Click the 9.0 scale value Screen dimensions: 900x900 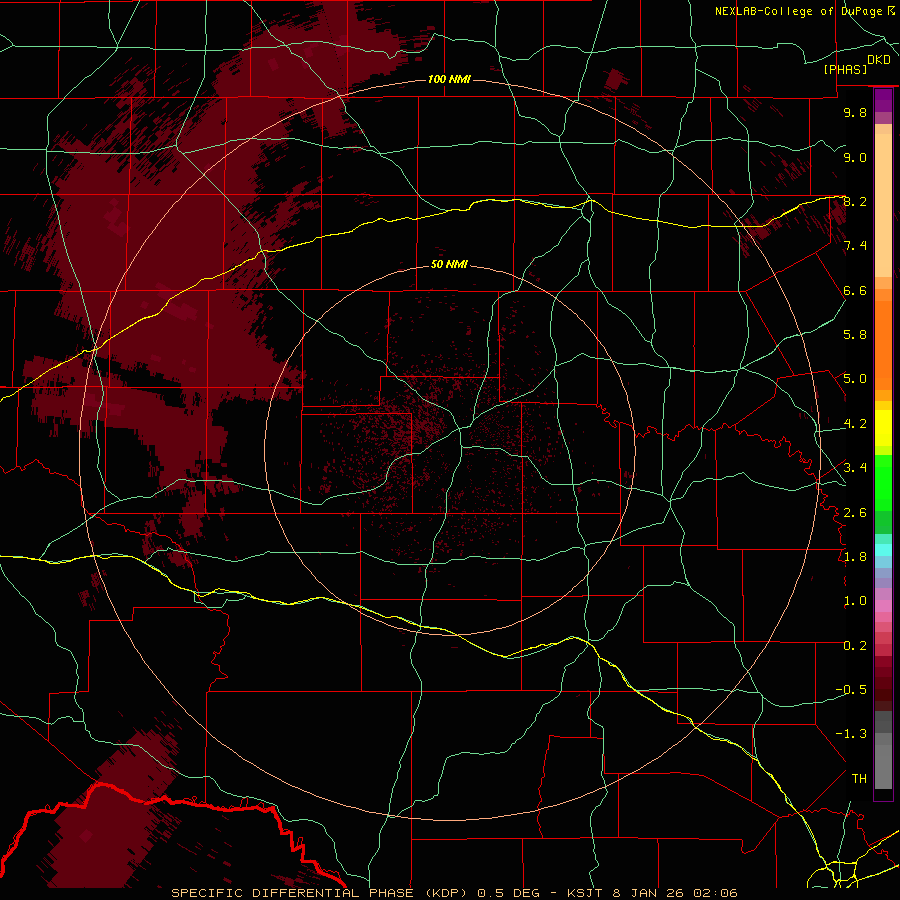pos(855,157)
